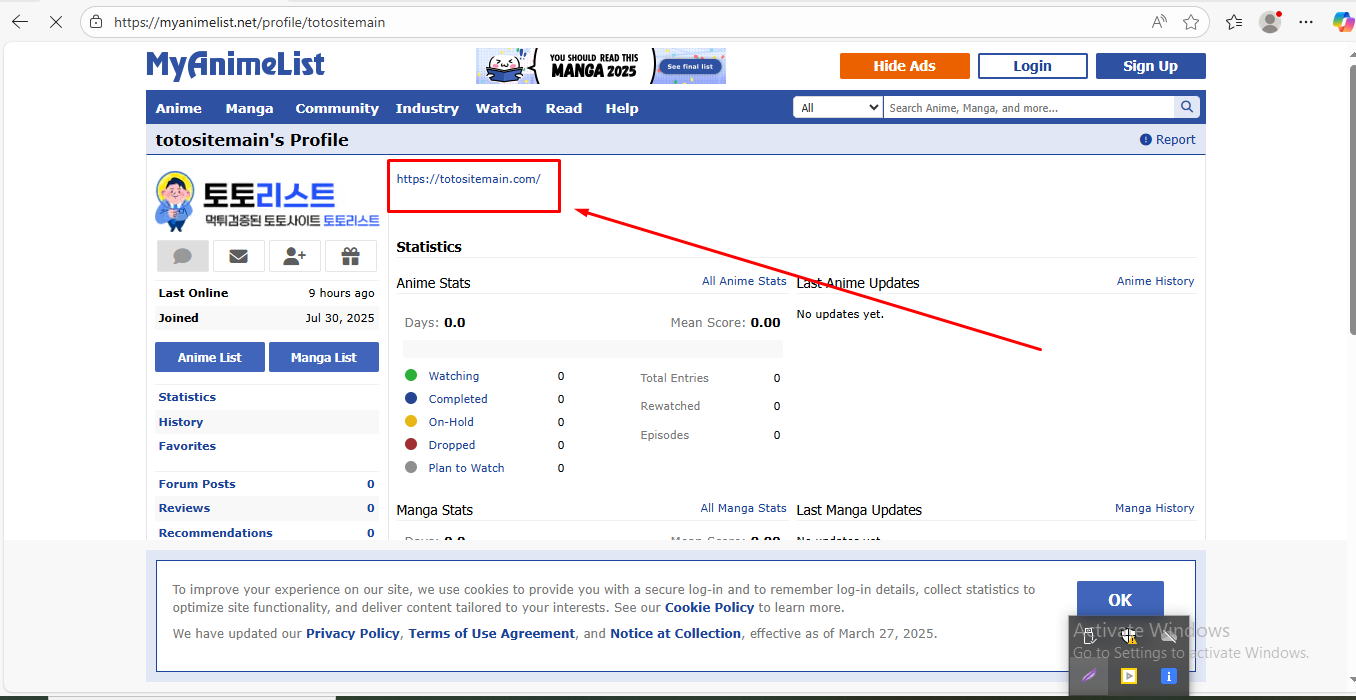Screen dimensions: 1356x700
Task: Click the search magnifier icon
Action: (1186, 108)
